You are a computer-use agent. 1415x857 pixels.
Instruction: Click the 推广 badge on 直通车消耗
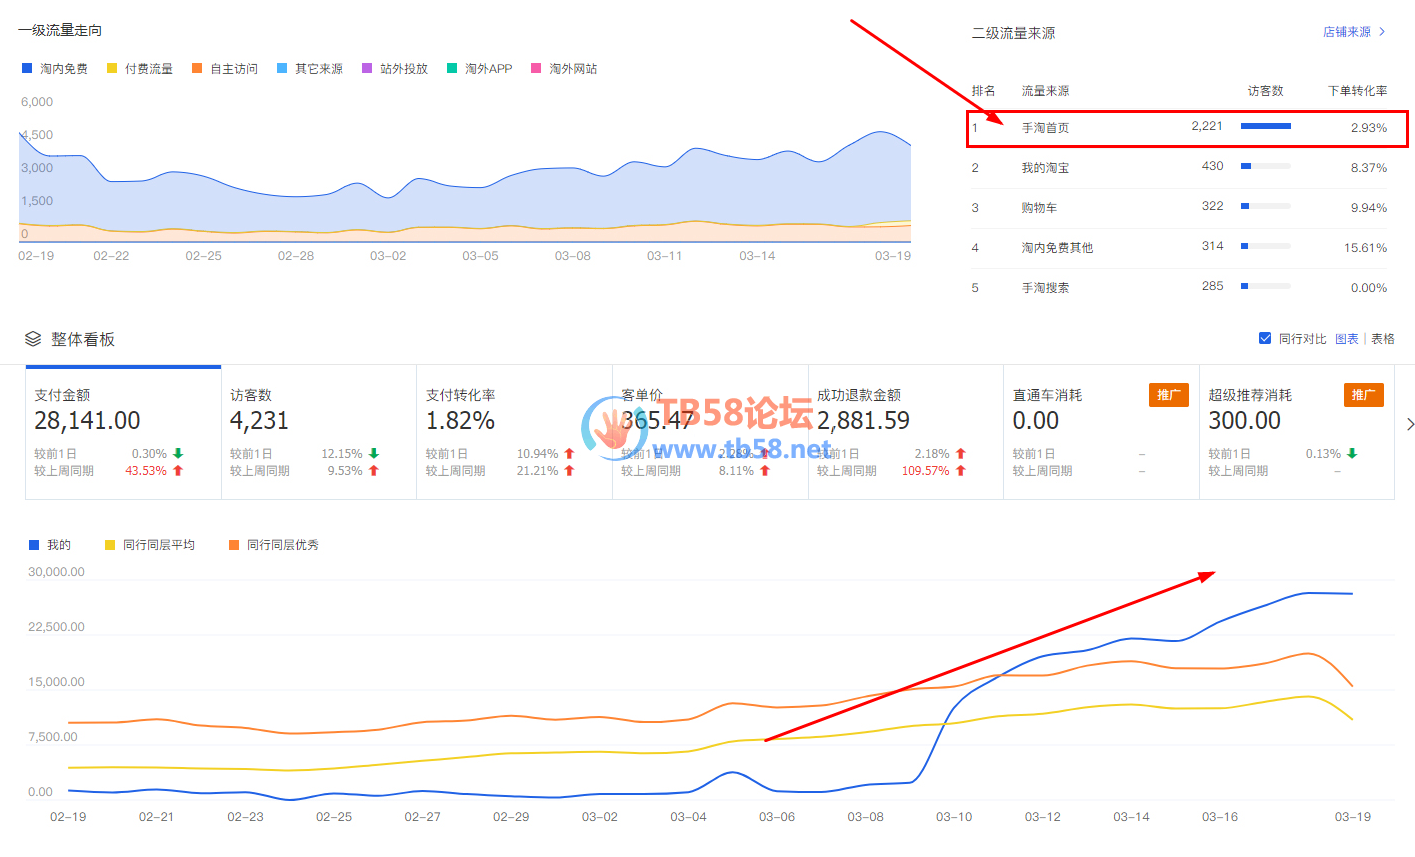point(1168,395)
